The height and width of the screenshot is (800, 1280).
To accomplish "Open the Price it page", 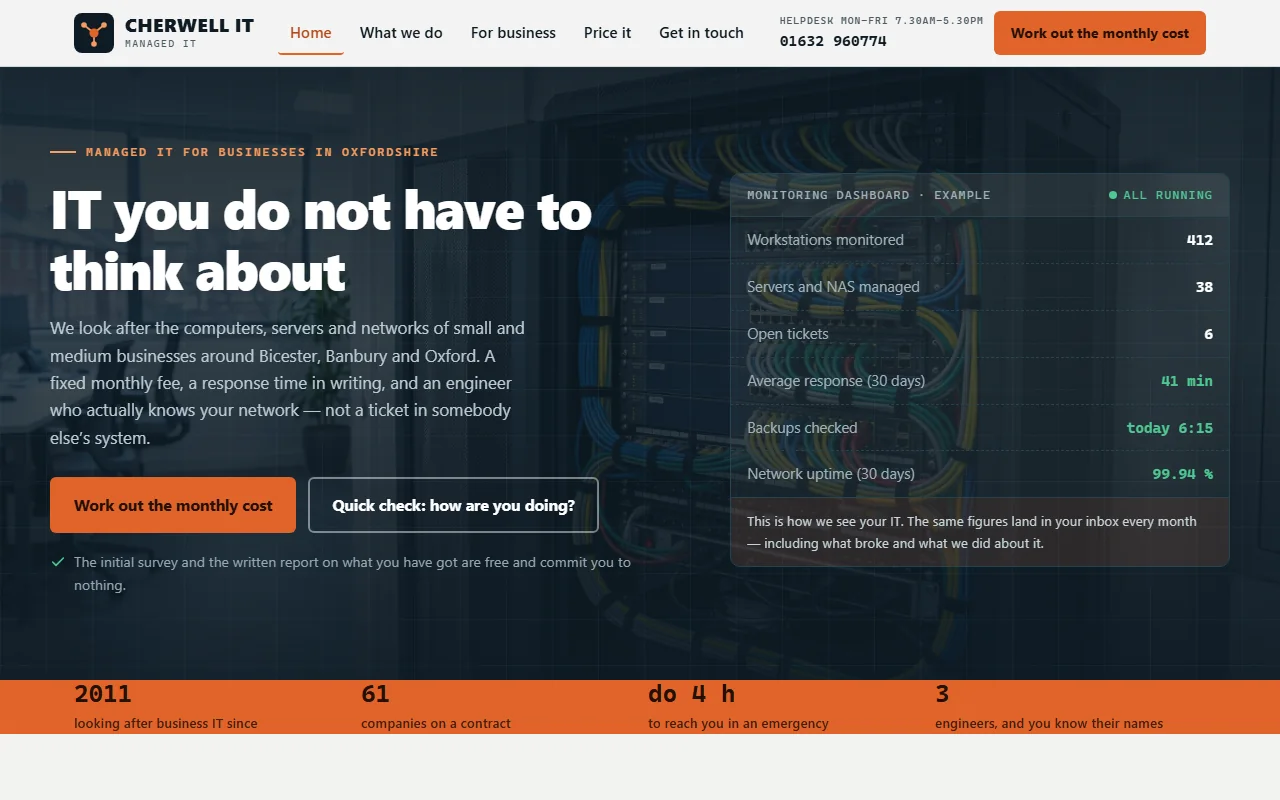I will coord(608,33).
